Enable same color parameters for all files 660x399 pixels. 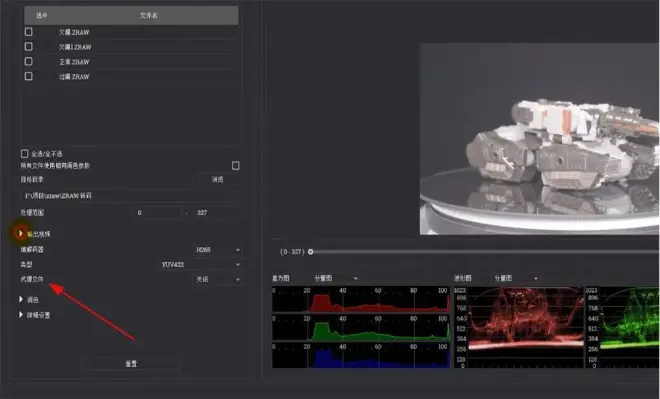[x=236, y=165]
